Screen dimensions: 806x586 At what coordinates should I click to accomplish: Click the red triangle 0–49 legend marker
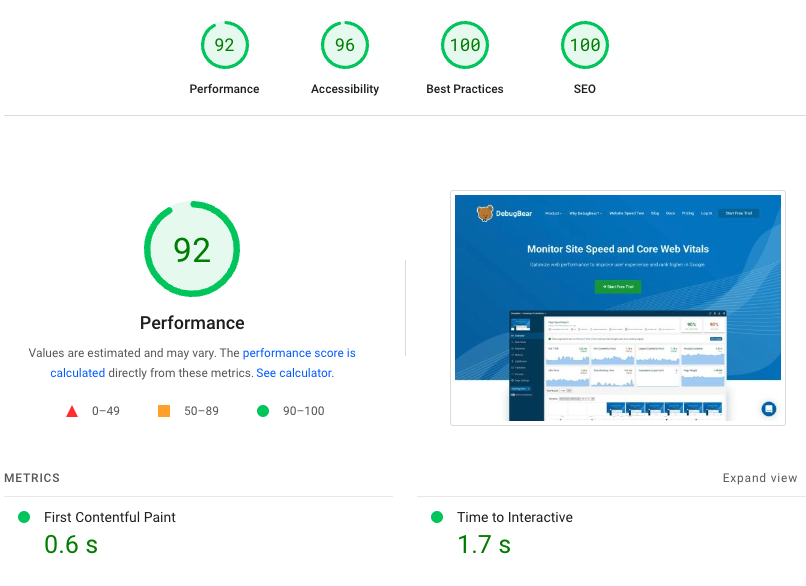(x=71, y=410)
